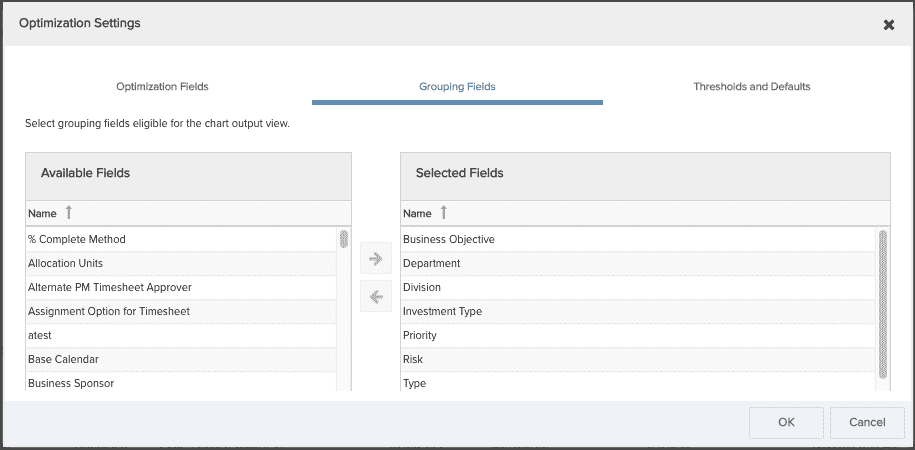
Task: Sort Available Fields by Name arrow
Action: pos(69,213)
